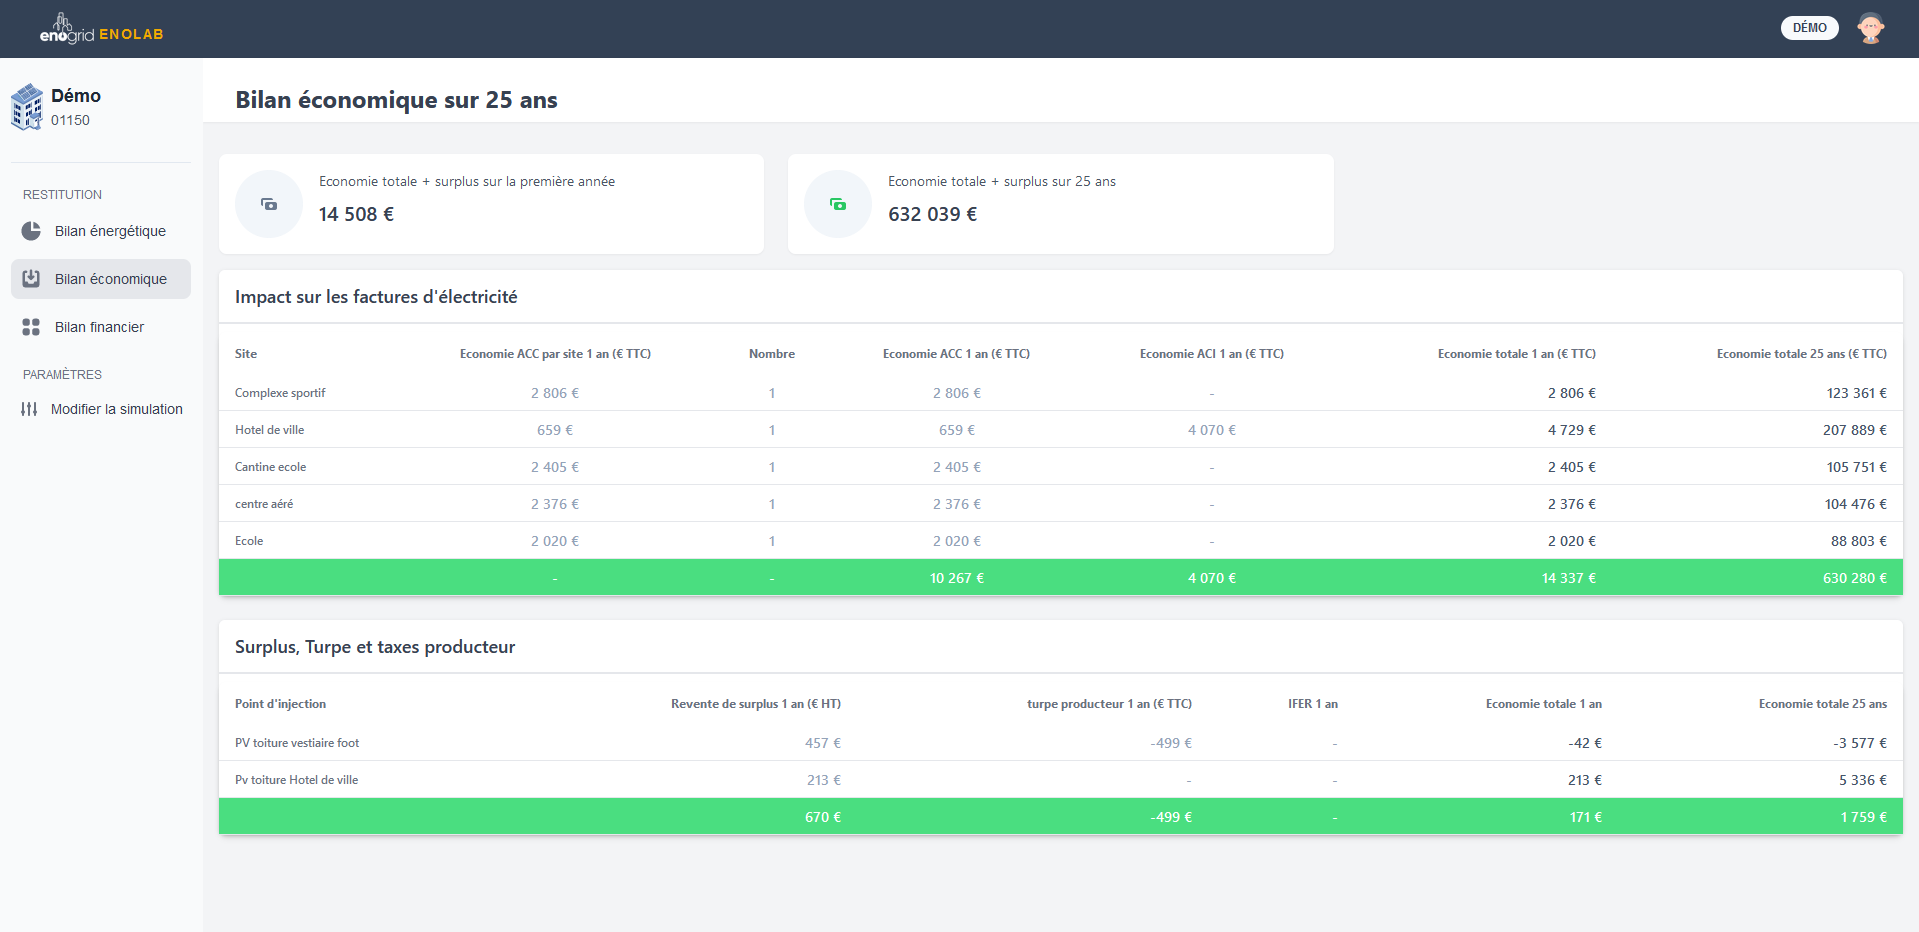Click the grey money icon for first year
This screenshot has width=1919, height=932.
269,204
